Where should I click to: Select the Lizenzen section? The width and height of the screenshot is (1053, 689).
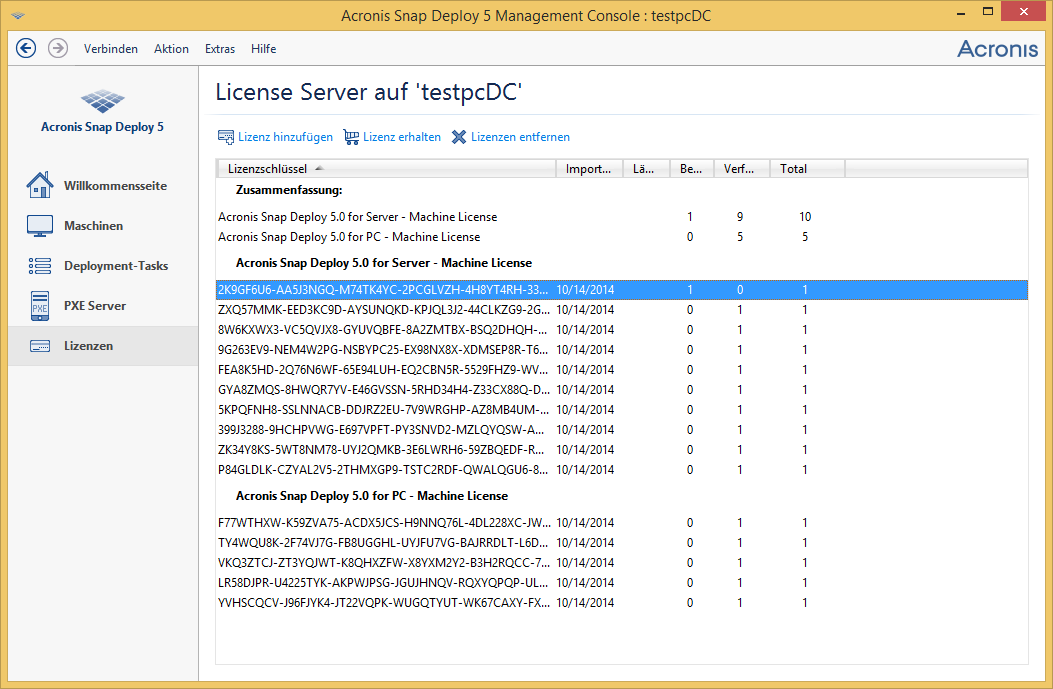103,346
